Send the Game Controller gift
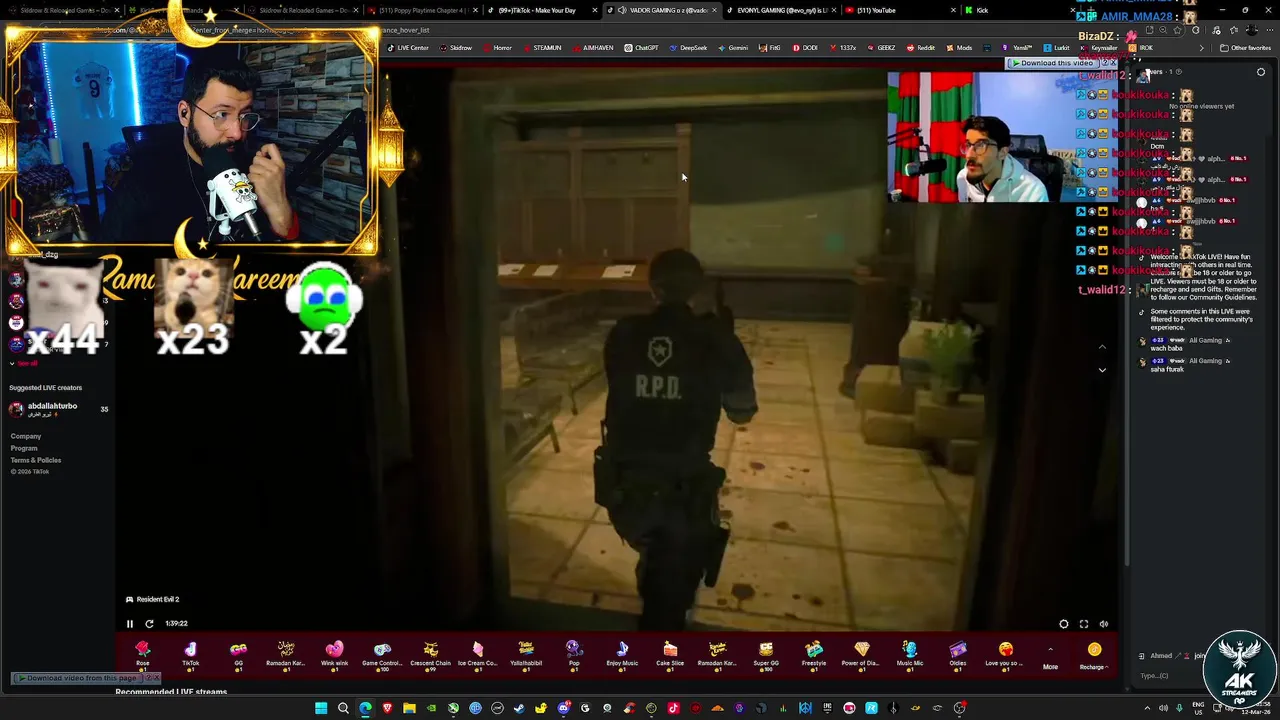1280x720 pixels. tap(382, 655)
